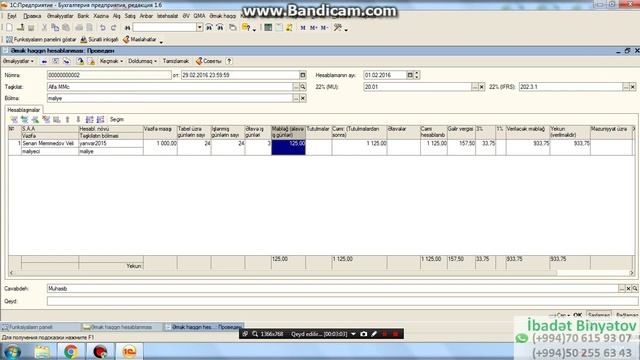The image size is (640, 360).
Task: Open the Xəzinə menu
Action: 101,16
